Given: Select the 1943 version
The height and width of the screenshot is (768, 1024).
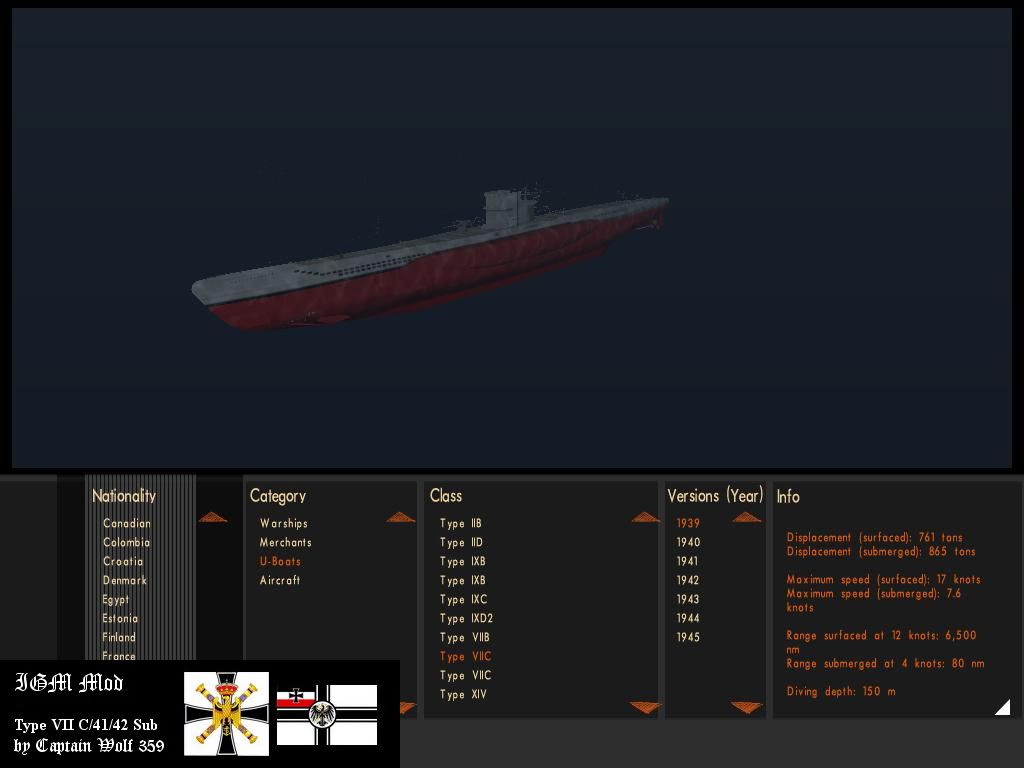Looking at the screenshot, I should pyautogui.click(x=688, y=599).
